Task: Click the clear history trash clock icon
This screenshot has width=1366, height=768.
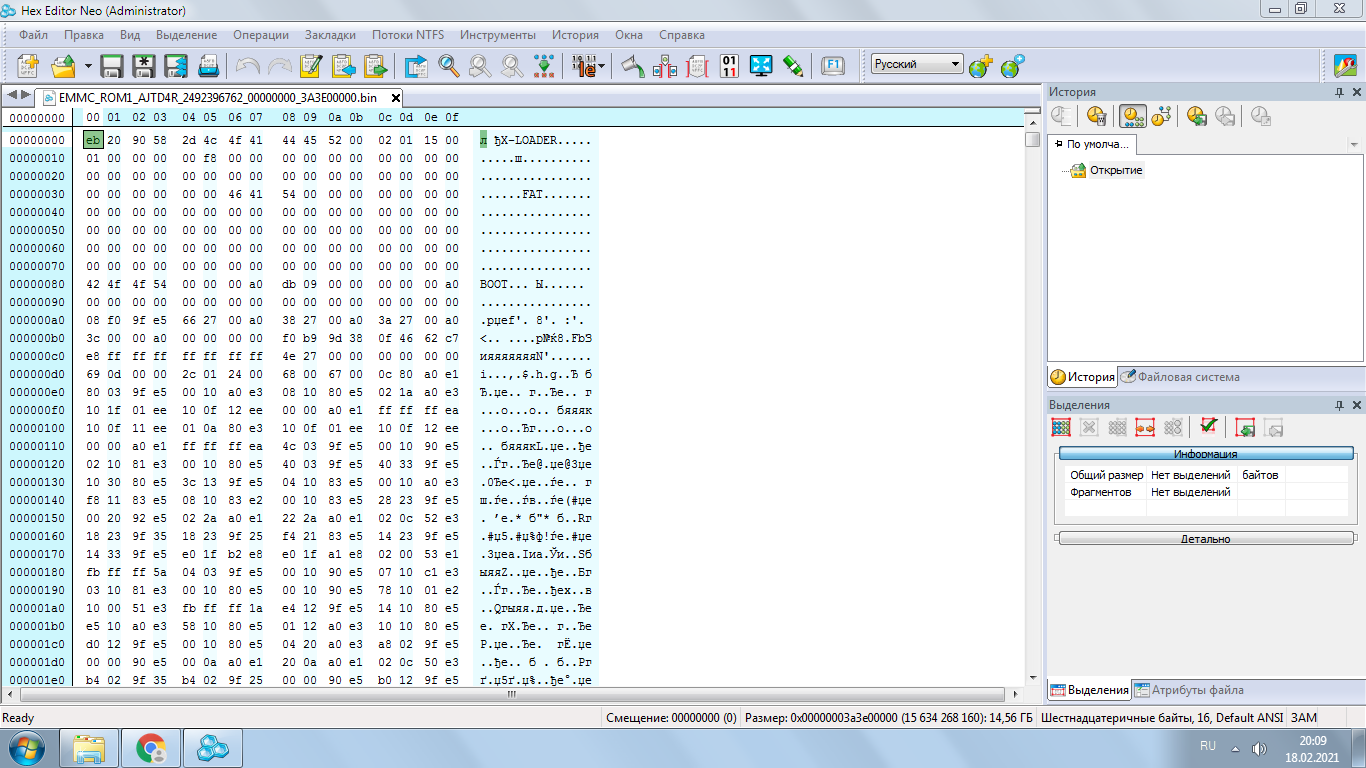Action: click(1098, 116)
